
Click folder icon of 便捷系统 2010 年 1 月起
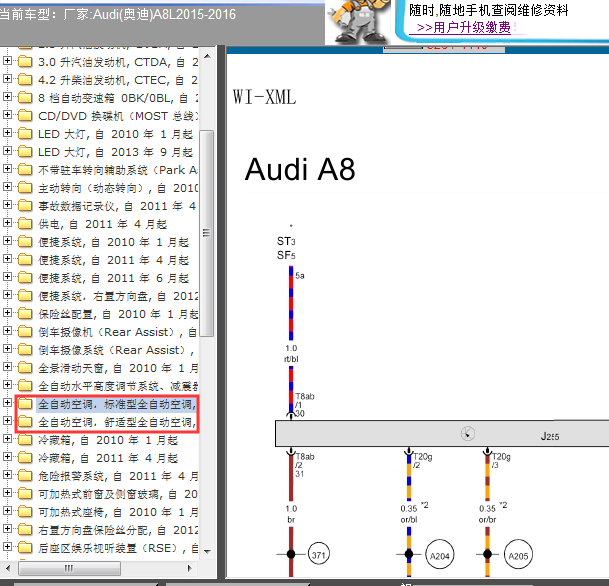pyautogui.click(x=25, y=242)
